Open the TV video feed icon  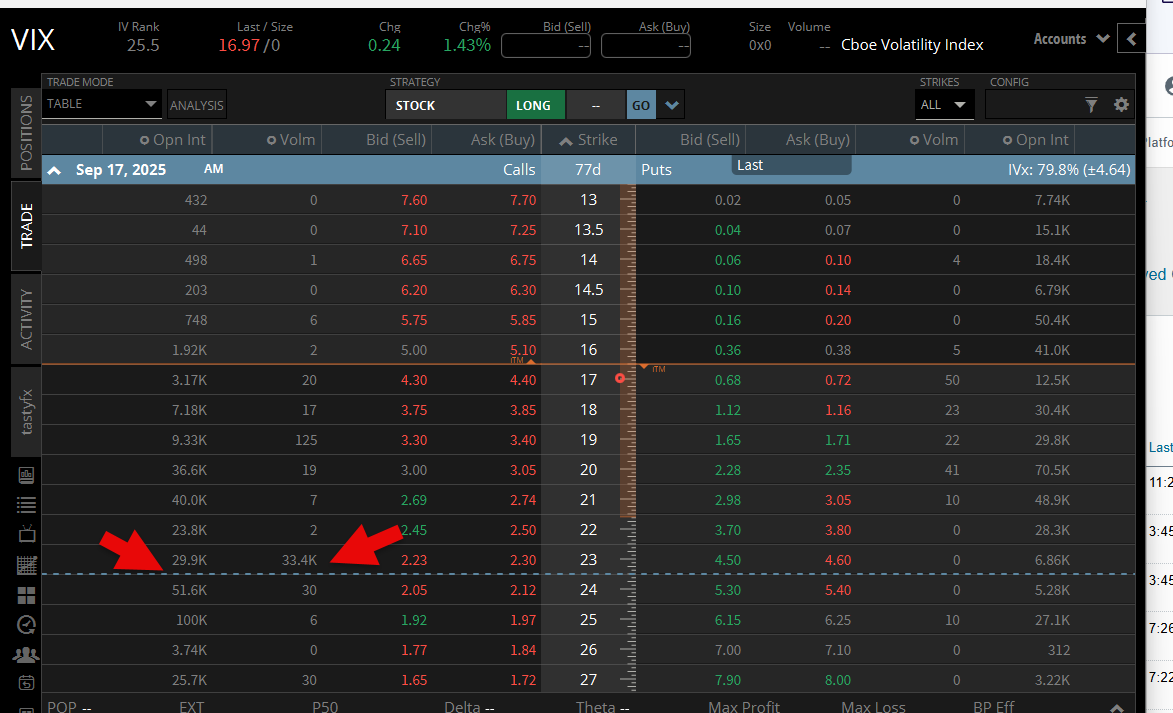click(x=26, y=533)
